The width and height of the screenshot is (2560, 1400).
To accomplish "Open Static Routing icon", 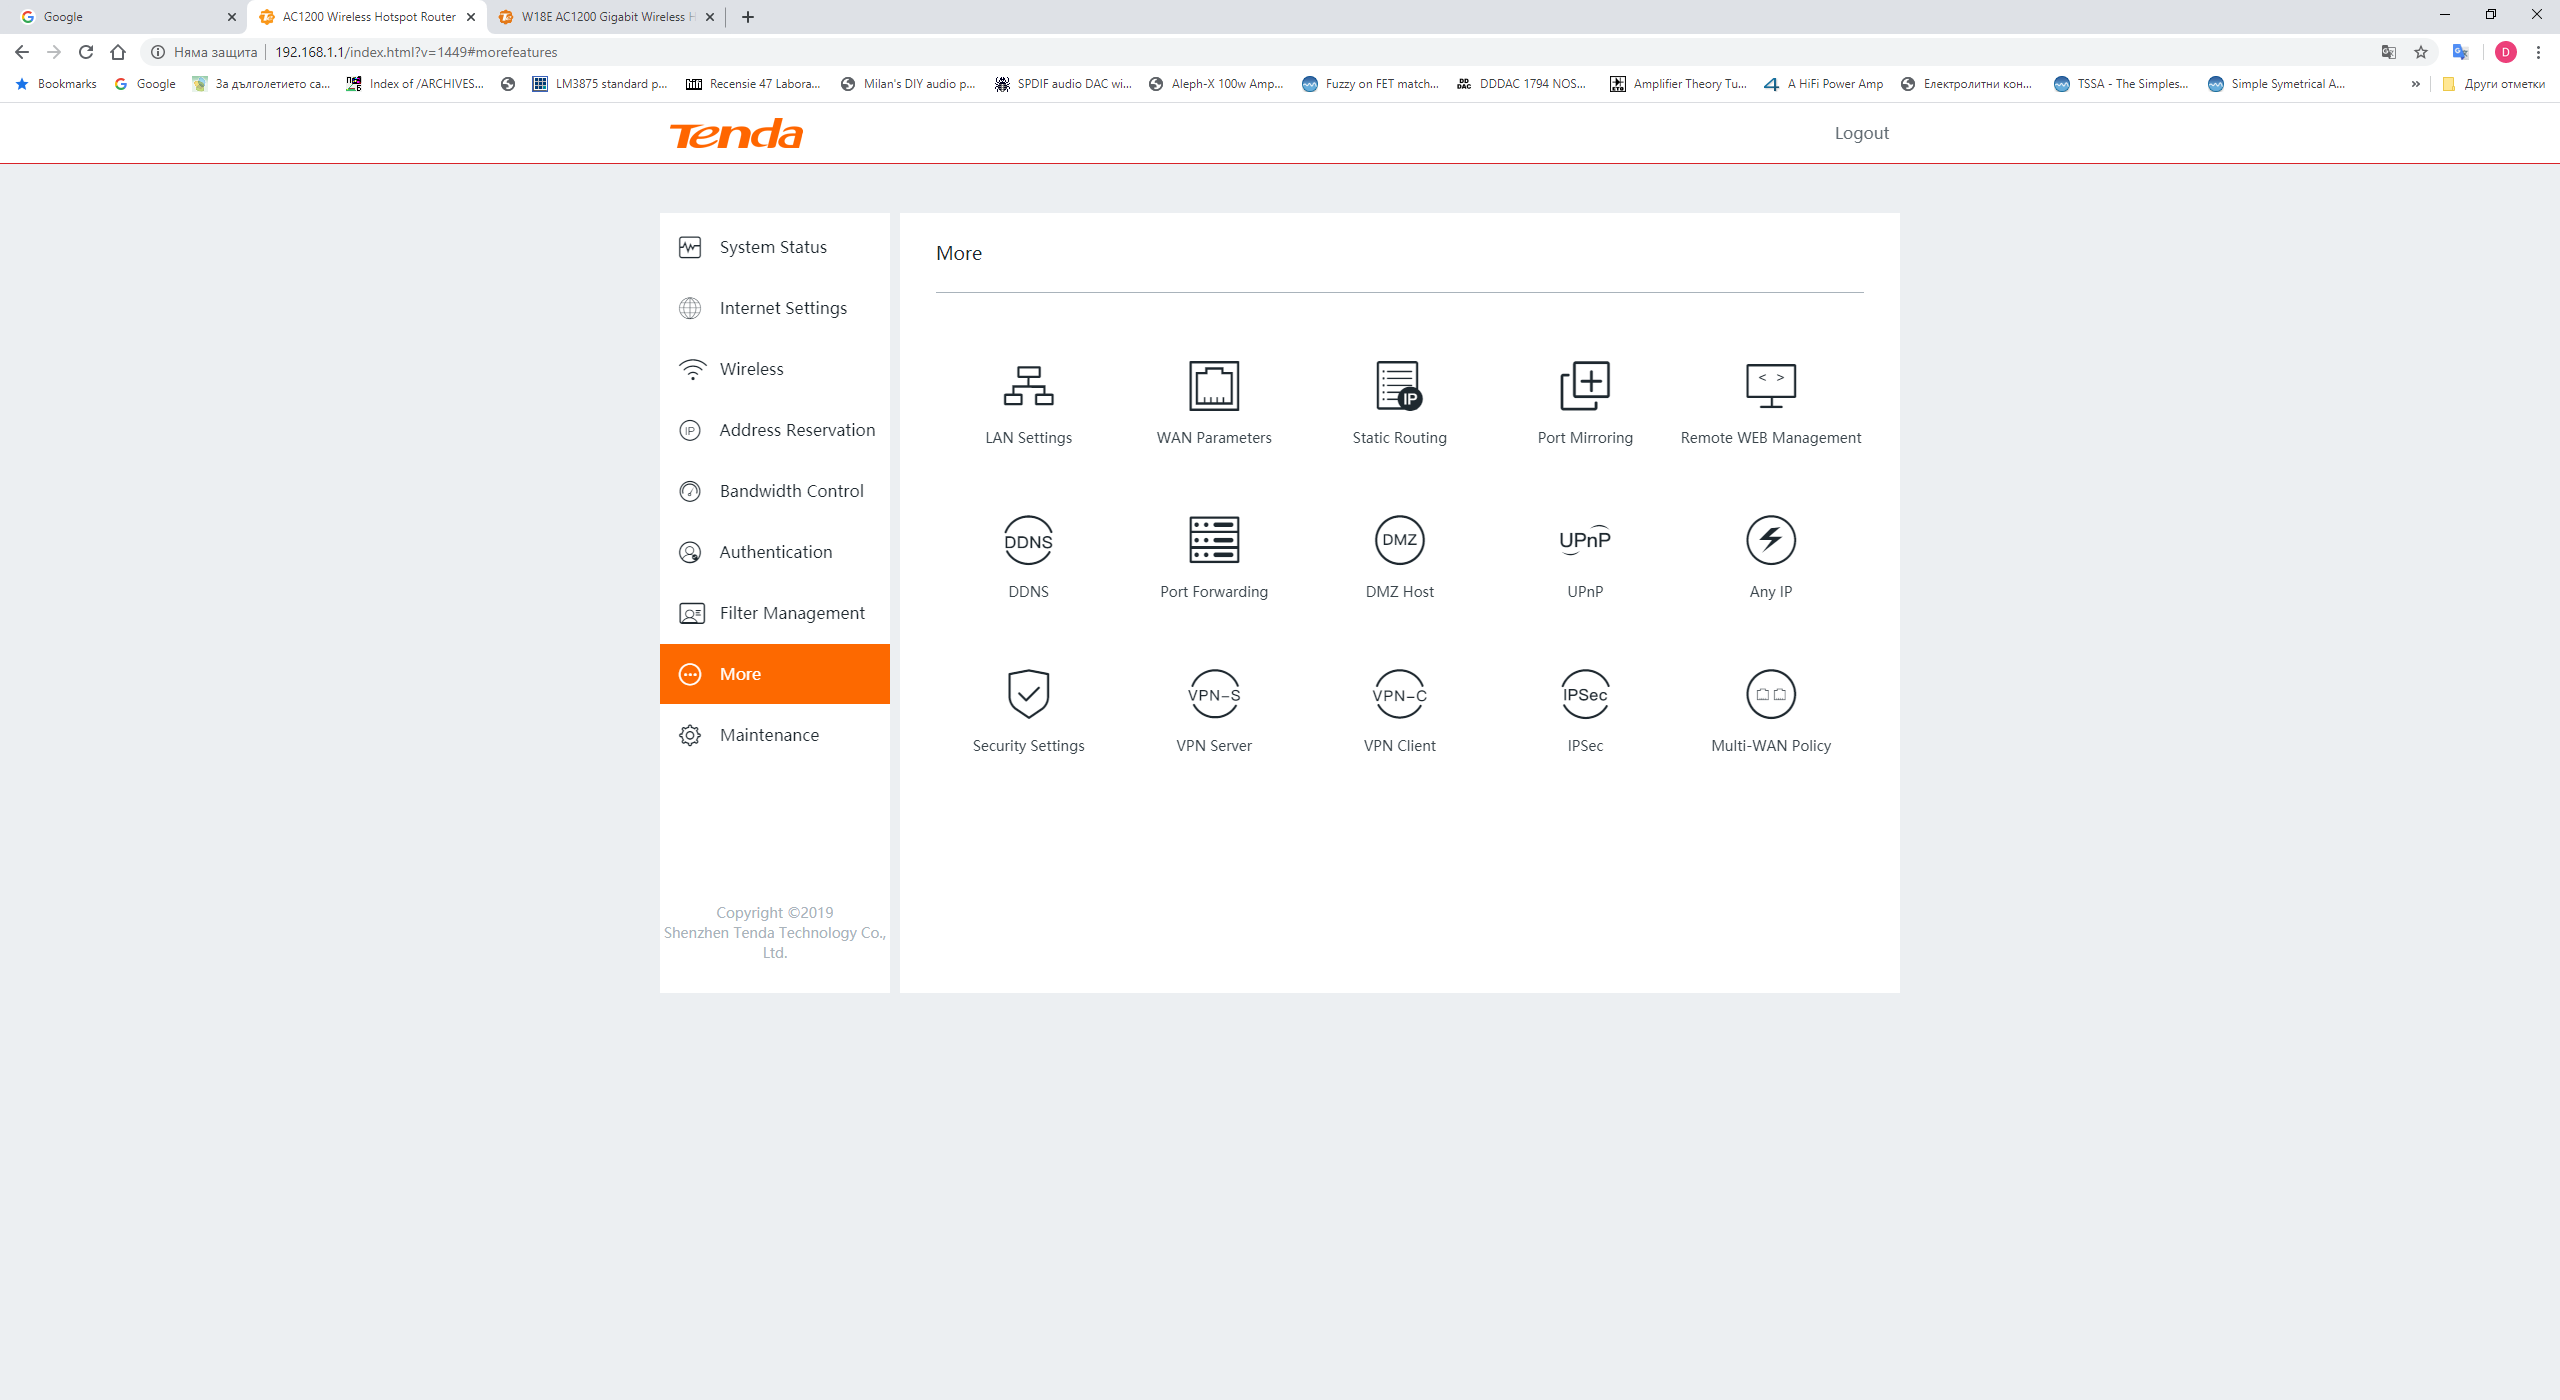I will tap(1399, 386).
